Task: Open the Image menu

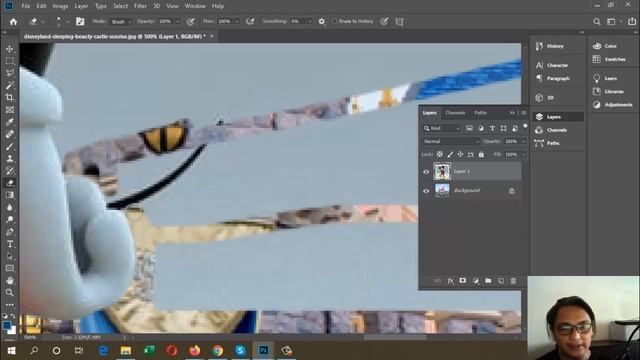Action: point(60,6)
